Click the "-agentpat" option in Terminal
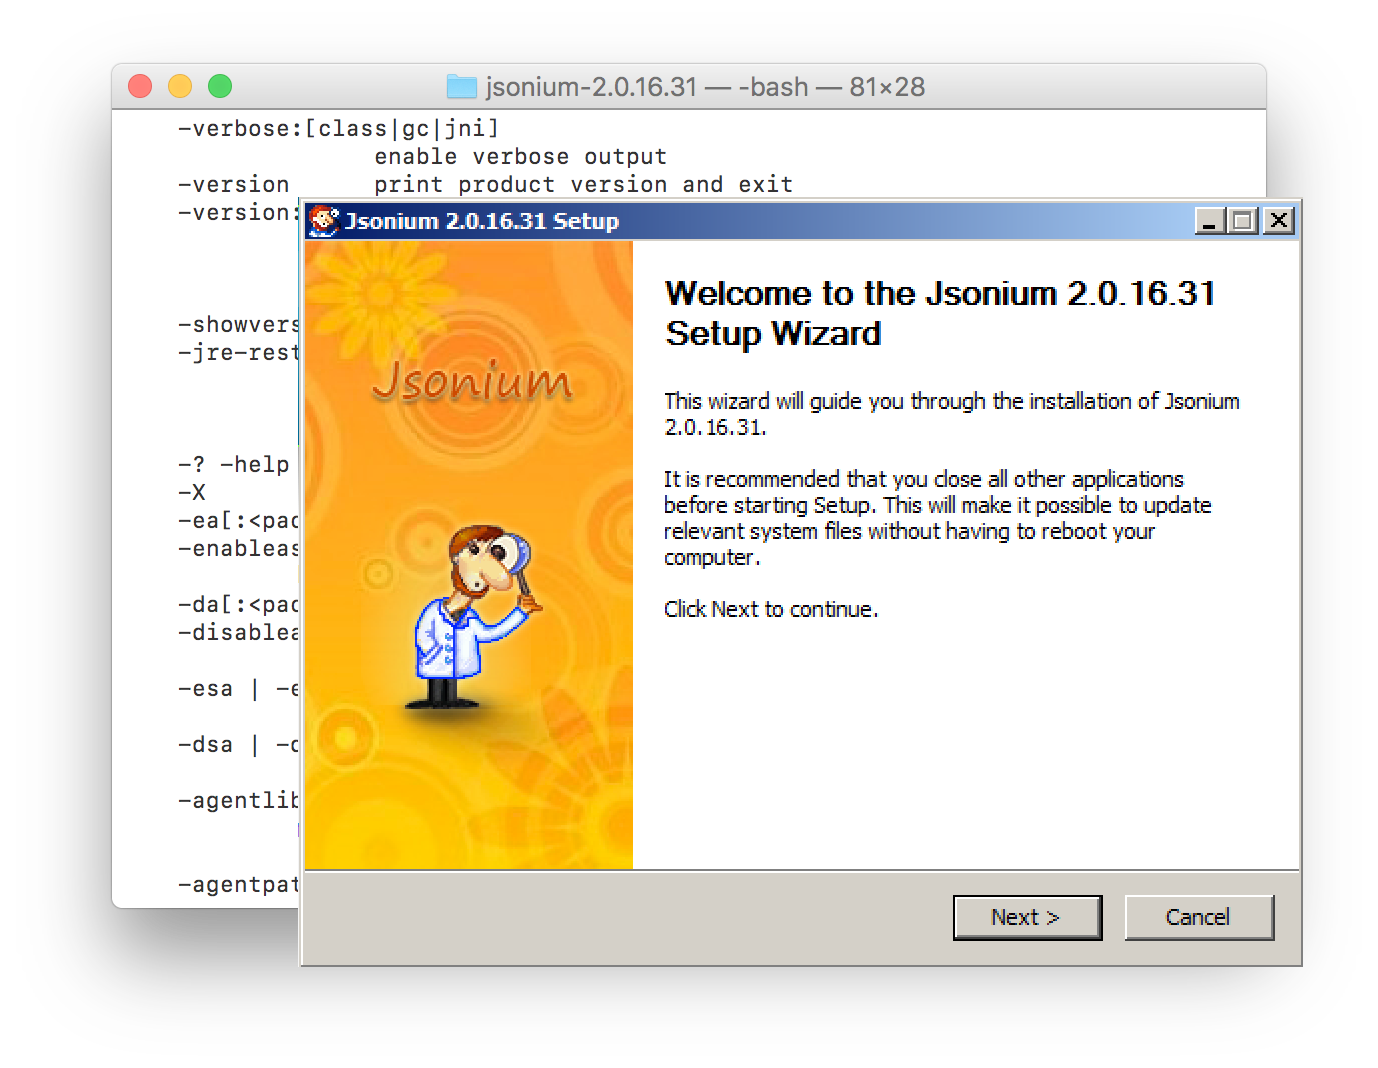The image size is (1378, 1068). (238, 884)
